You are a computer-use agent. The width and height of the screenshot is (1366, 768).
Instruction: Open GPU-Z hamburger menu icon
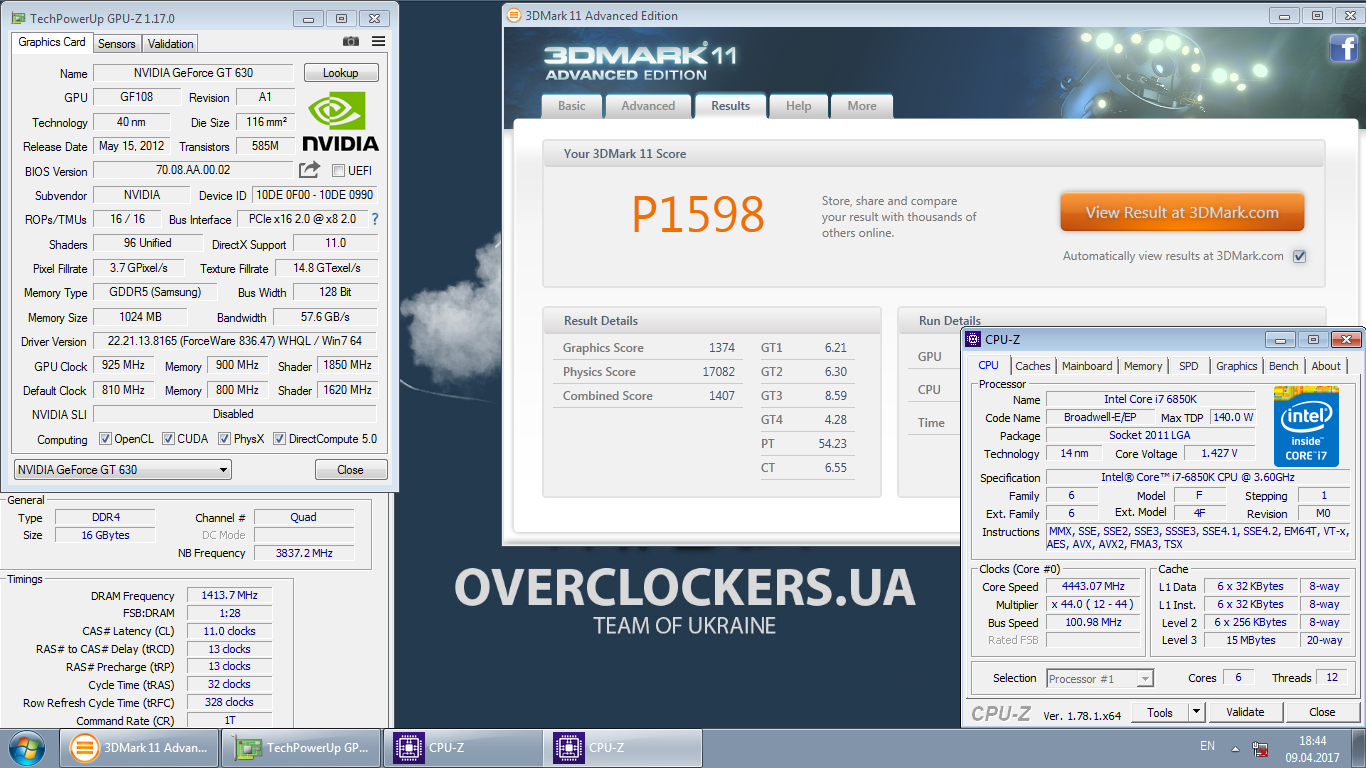pos(378,42)
